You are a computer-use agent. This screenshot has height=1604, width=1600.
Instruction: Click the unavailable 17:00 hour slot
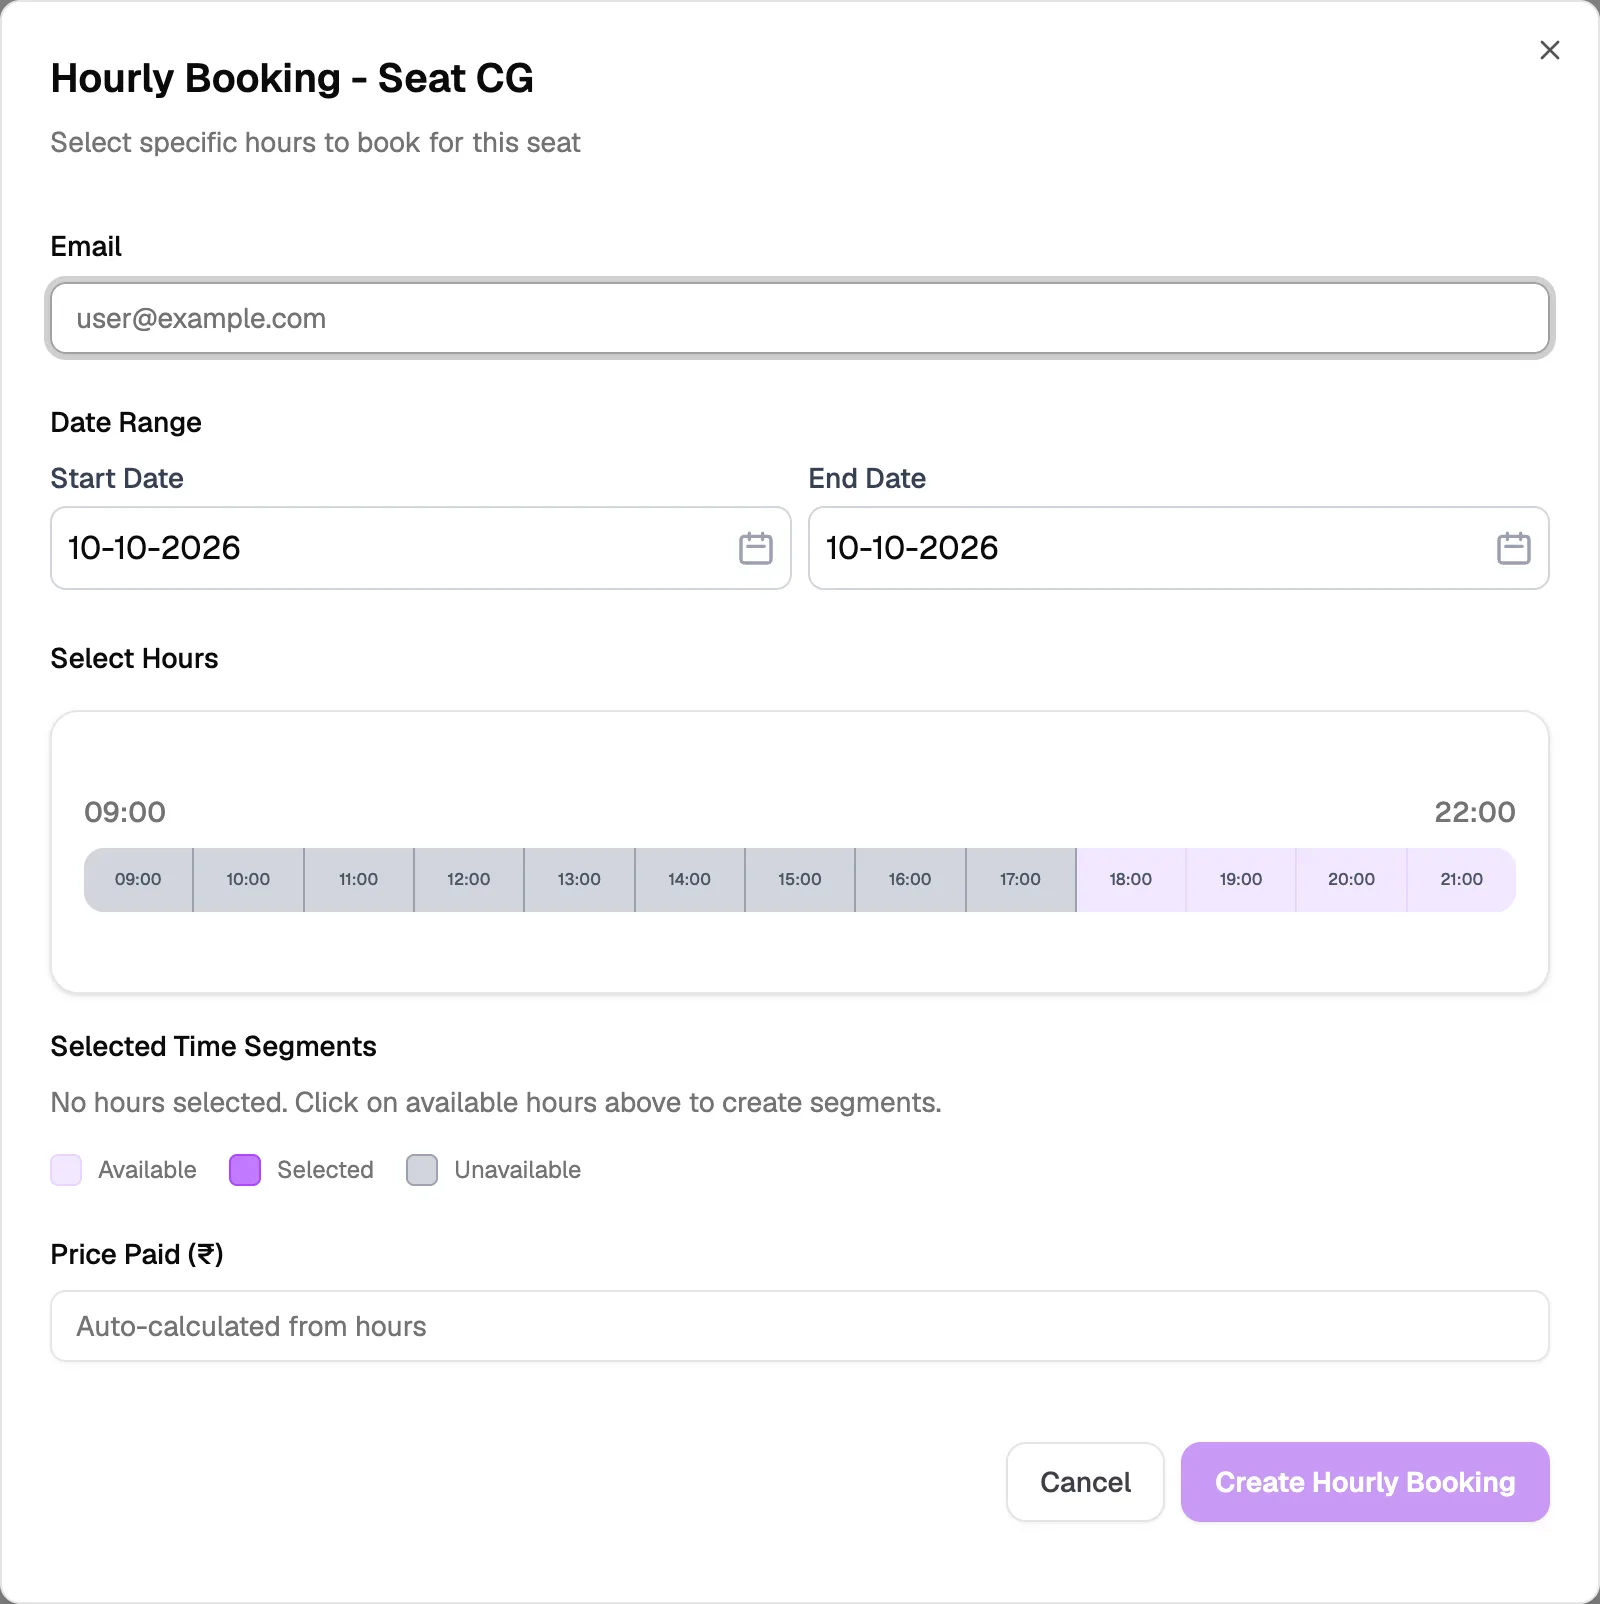pyautogui.click(x=1021, y=880)
